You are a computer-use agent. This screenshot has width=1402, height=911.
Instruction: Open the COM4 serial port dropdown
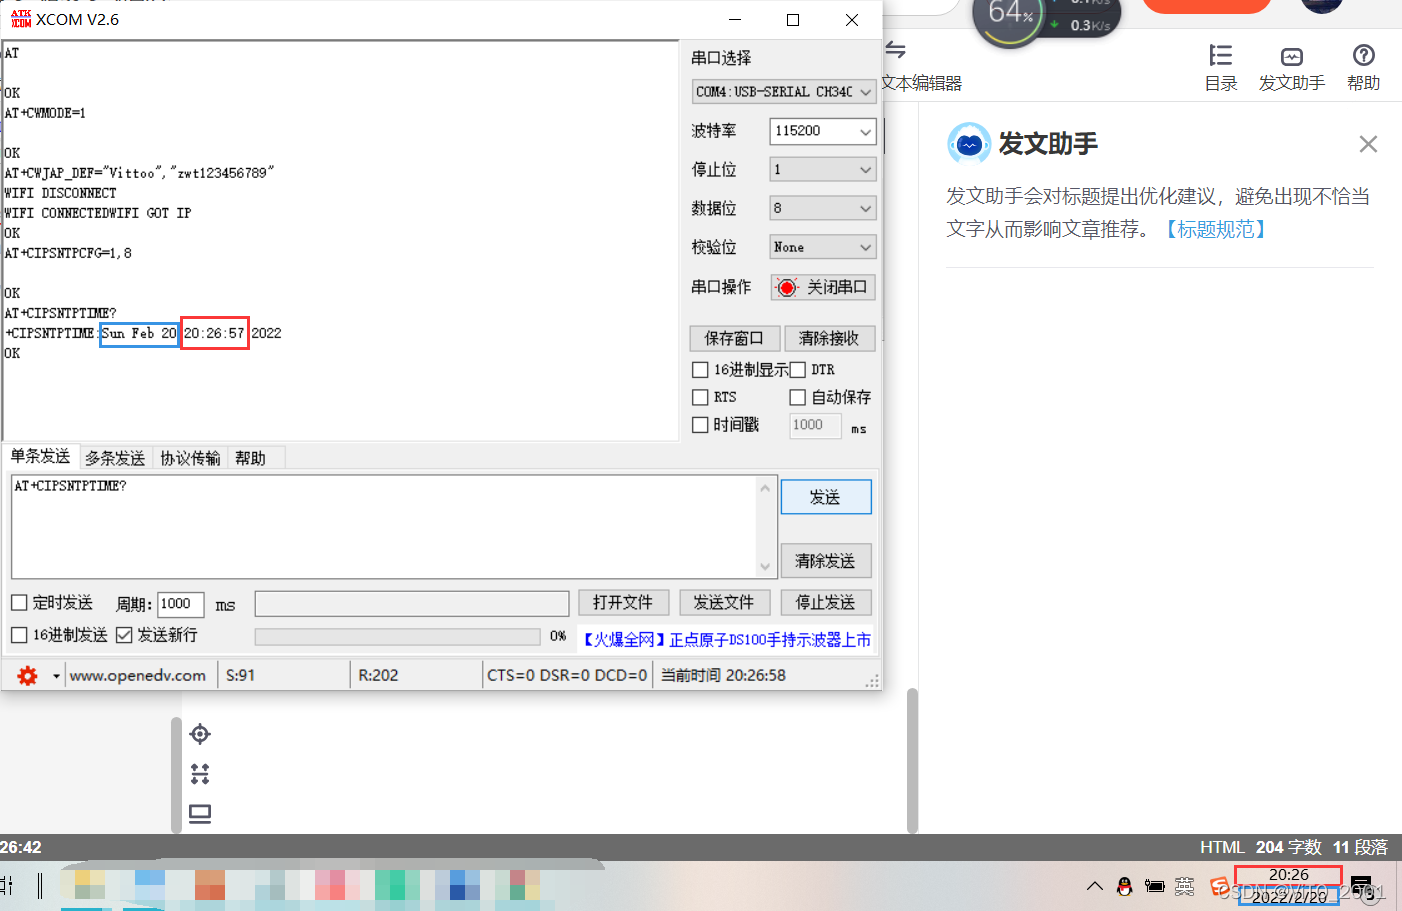[784, 92]
